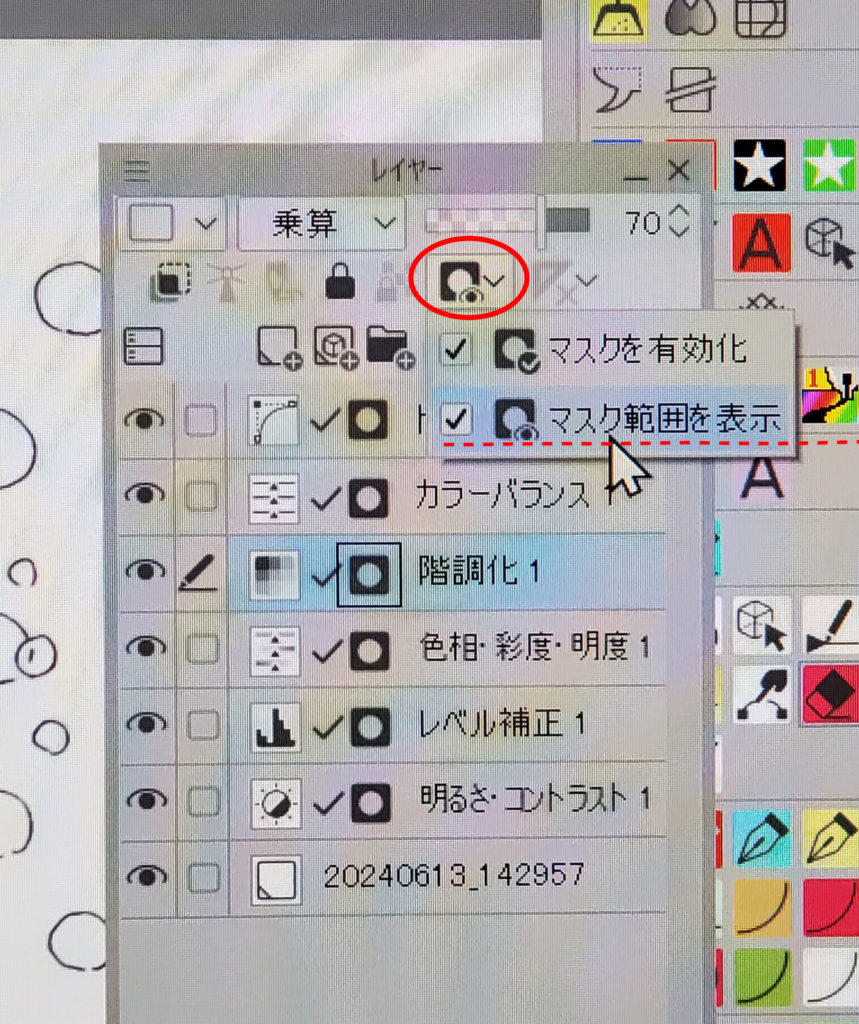Click the two-pane layer view icon

point(143,347)
